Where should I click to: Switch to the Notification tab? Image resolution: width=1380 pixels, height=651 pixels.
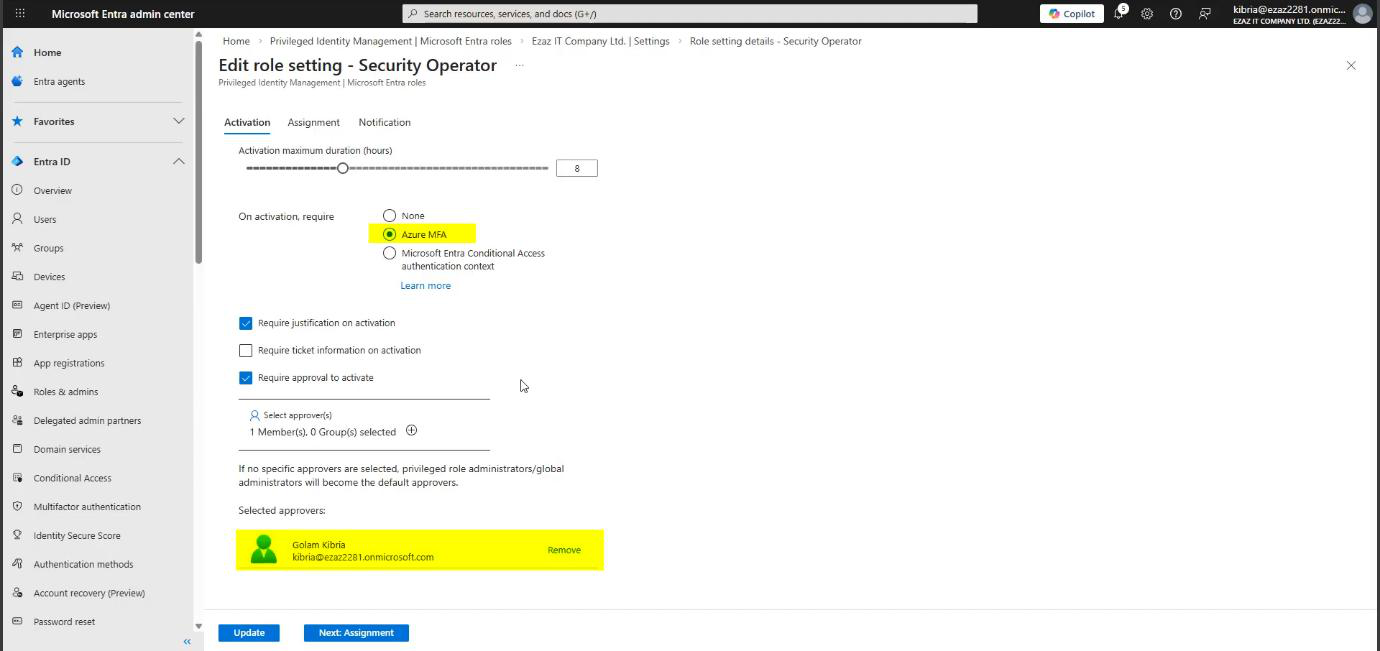[x=385, y=122]
